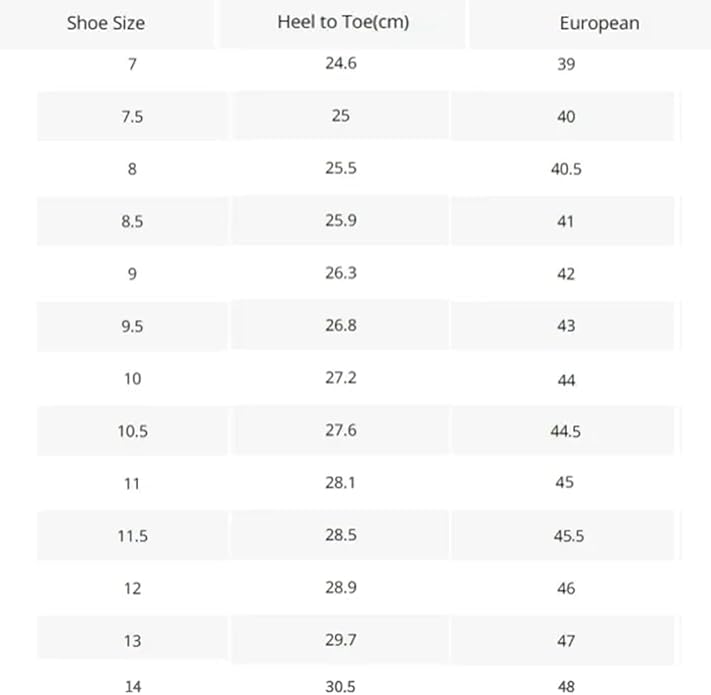Select shoe size 10.5 cell
The width and height of the screenshot is (711, 695).
pos(132,431)
